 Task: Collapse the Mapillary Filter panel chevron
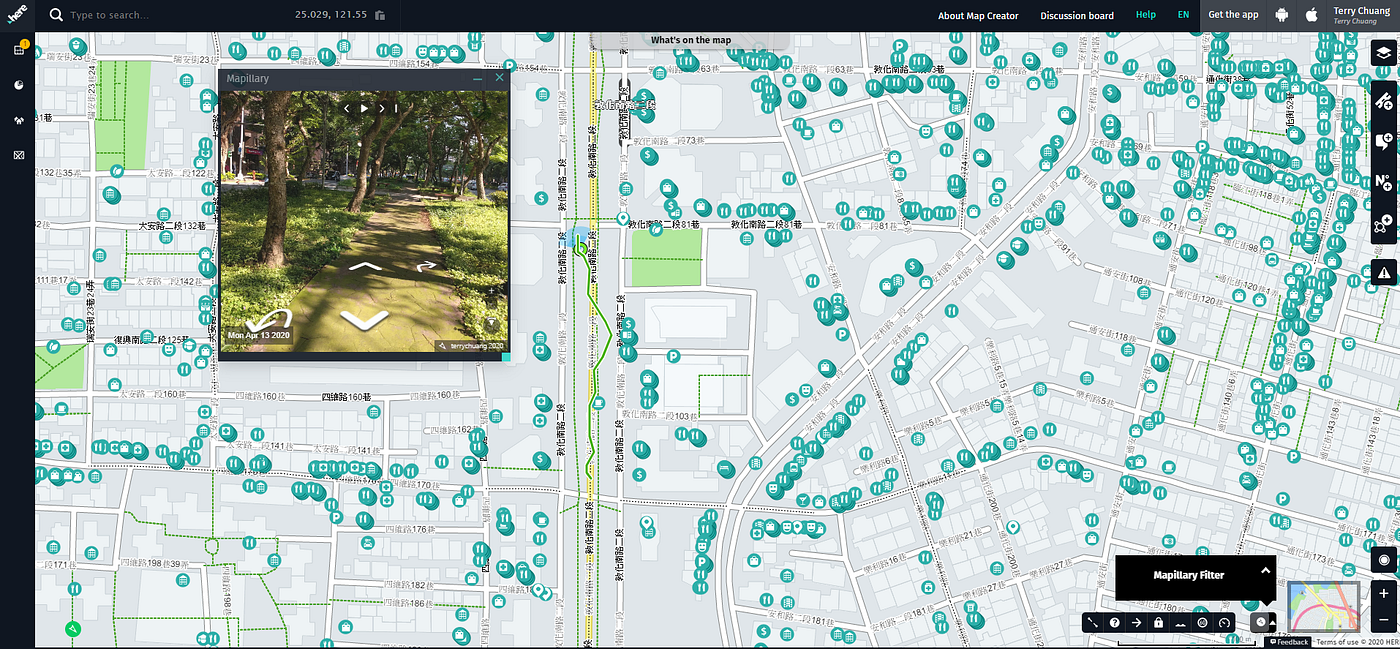click(x=1265, y=571)
